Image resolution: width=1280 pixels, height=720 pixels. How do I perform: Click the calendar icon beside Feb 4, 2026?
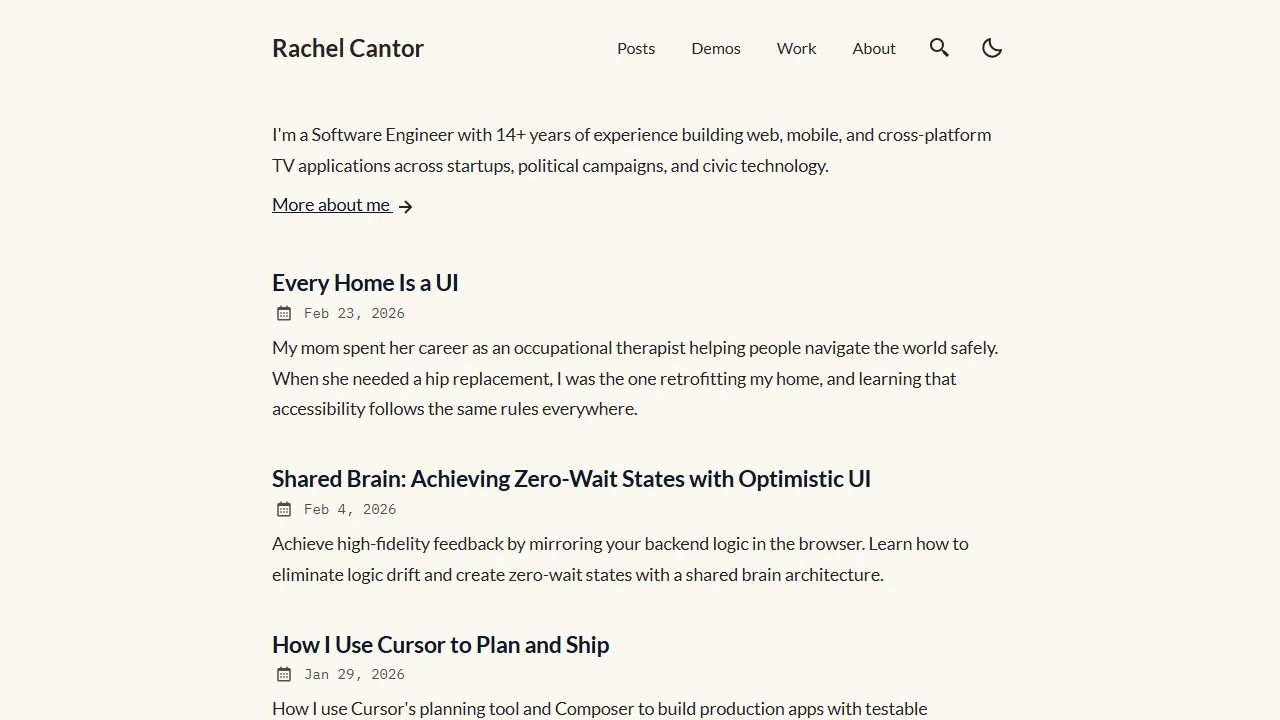pyautogui.click(x=283, y=509)
